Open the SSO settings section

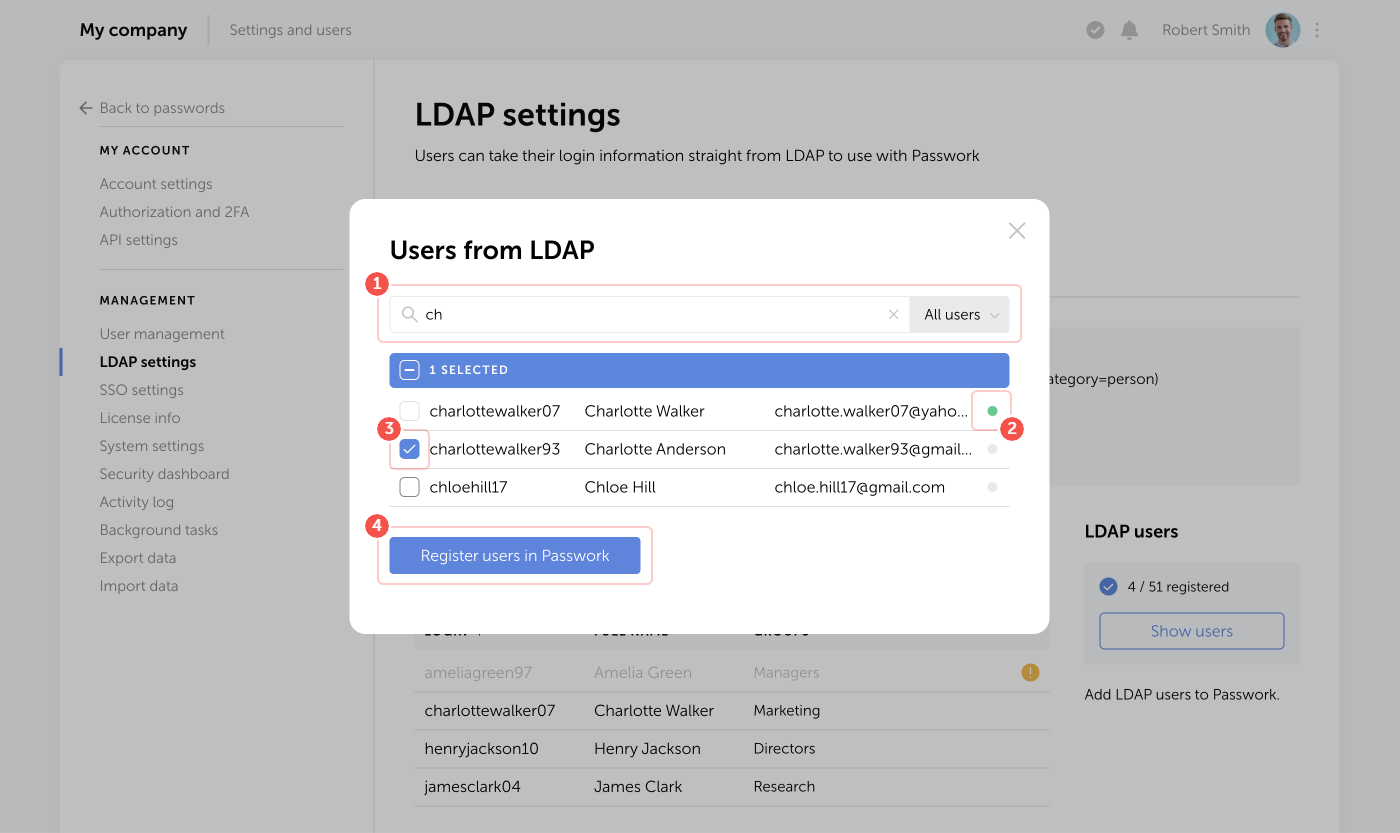click(142, 389)
